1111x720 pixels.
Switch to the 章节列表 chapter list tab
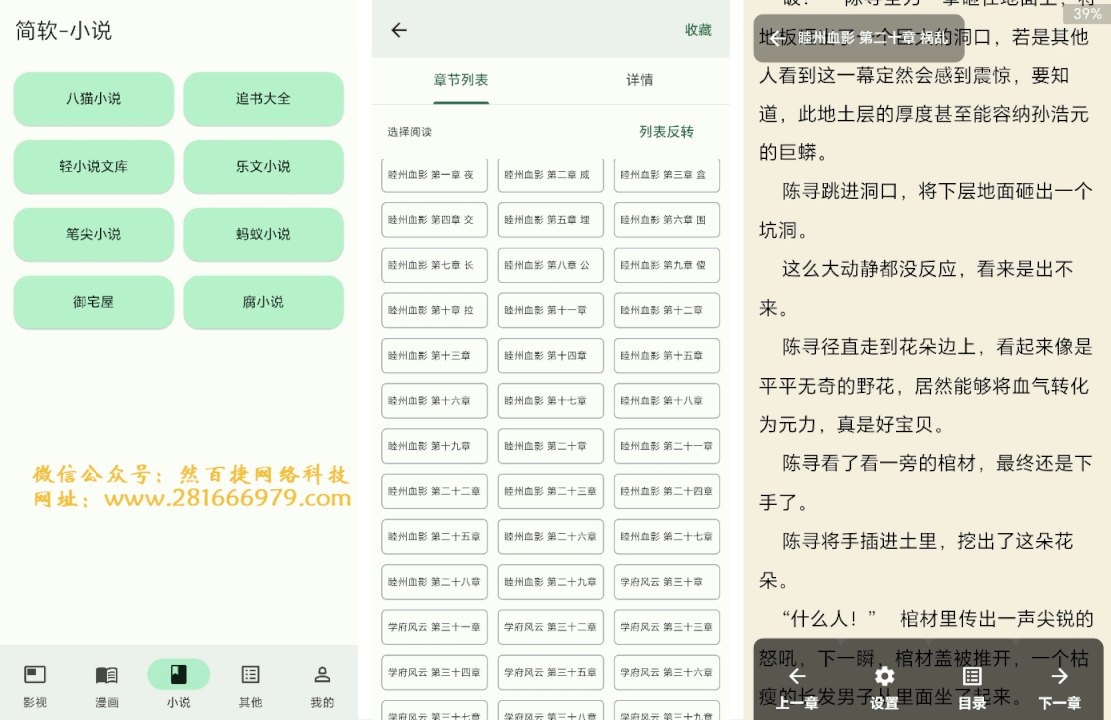[x=460, y=78]
